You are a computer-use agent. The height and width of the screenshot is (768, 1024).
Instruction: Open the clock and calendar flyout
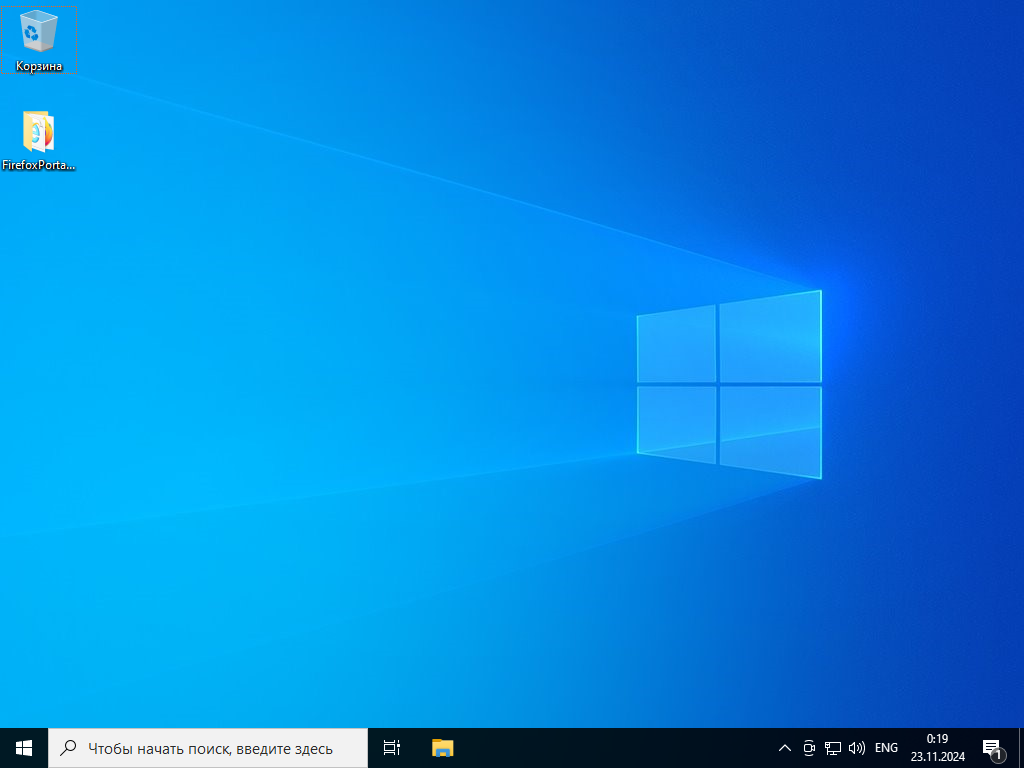pos(937,747)
